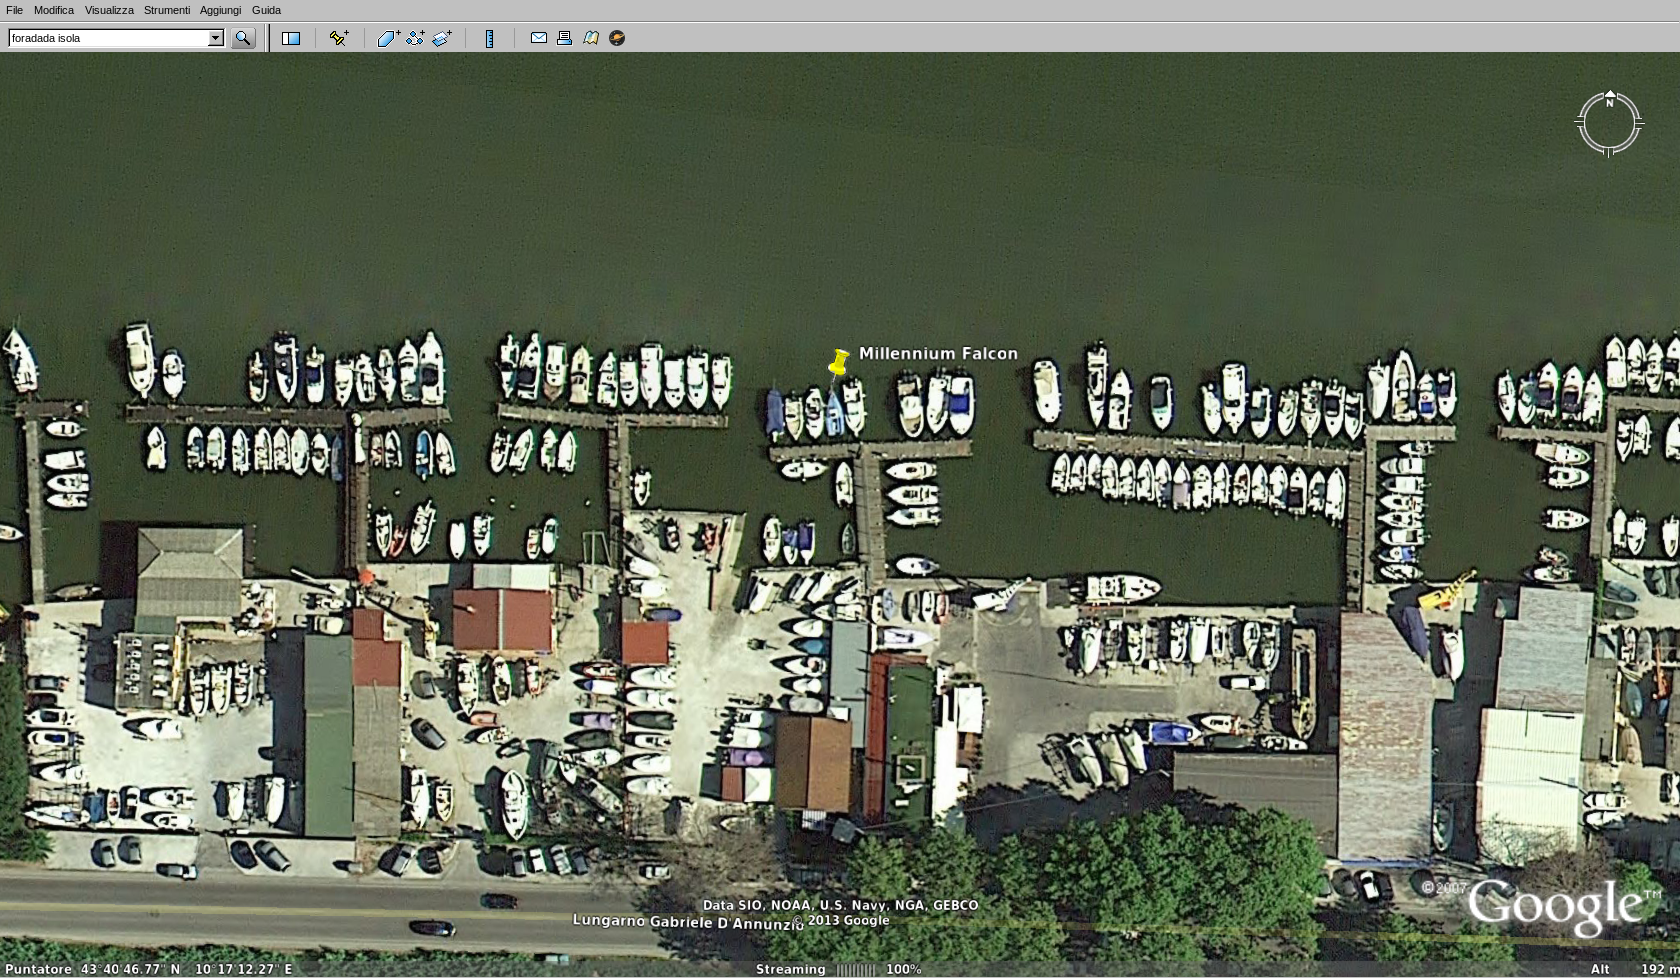The image size is (1680, 978).
Task: Add an image overlay from toolbar
Action: click(x=442, y=38)
